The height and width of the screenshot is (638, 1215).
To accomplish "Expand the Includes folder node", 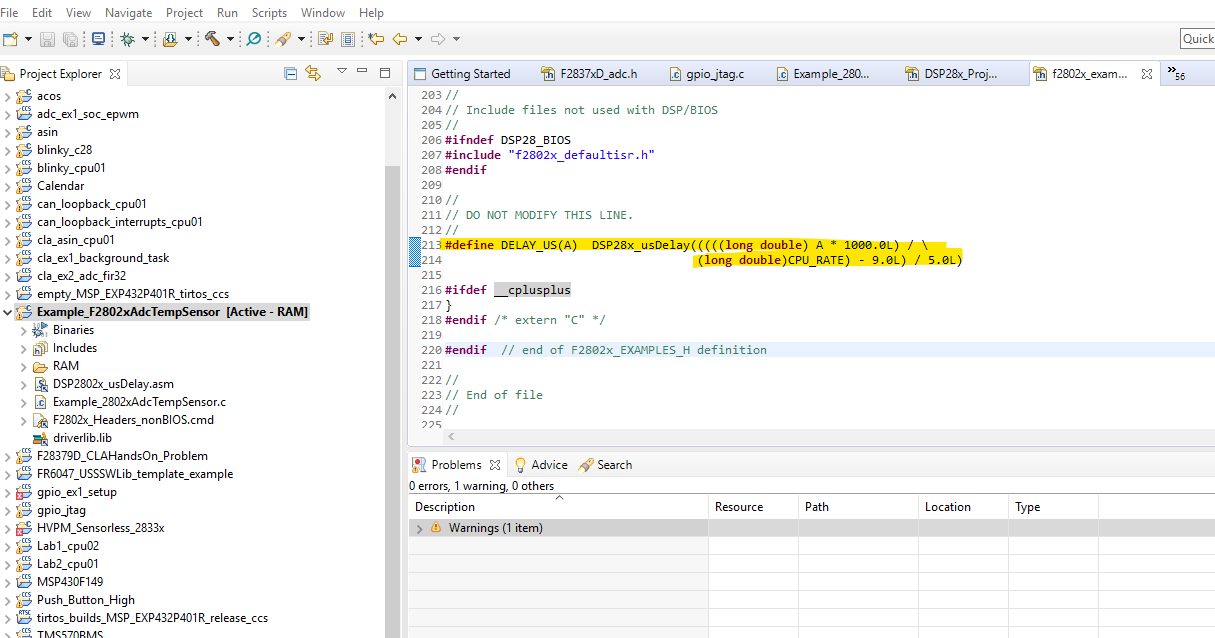I will 24,348.
